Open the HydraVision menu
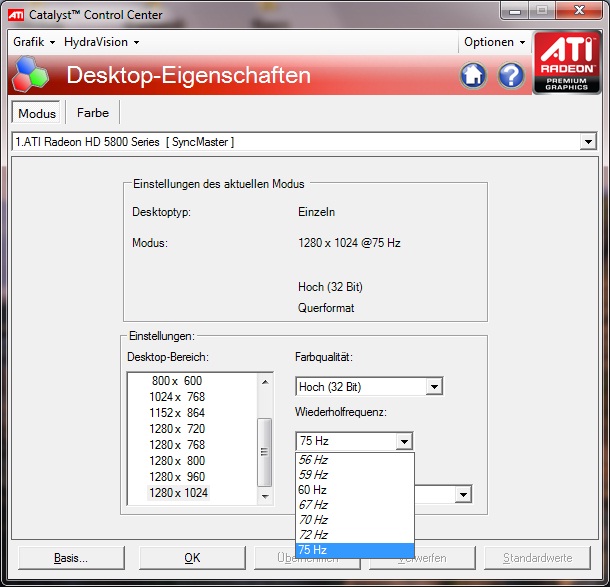610x587 pixels. point(101,42)
